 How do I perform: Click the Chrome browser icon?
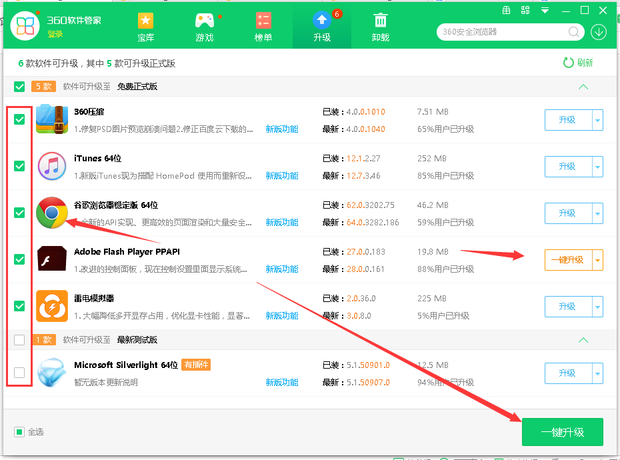tap(52, 212)
